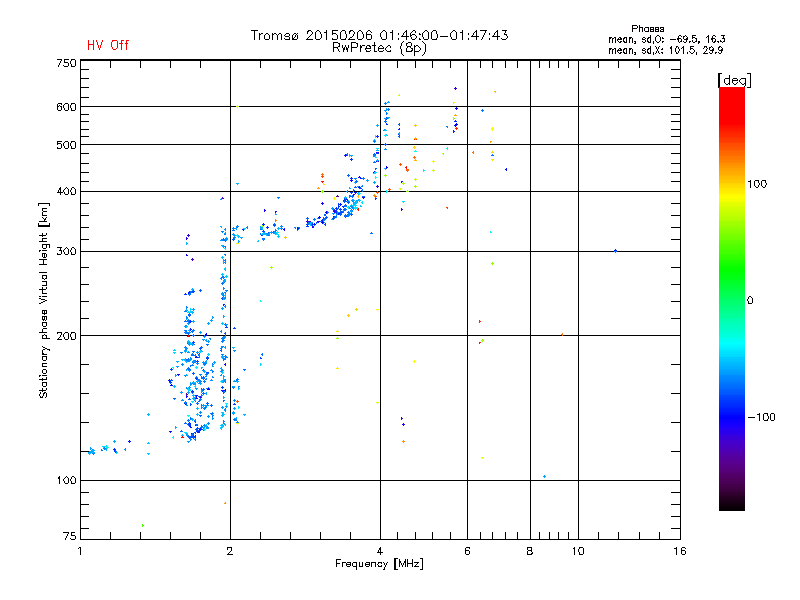800x600 pixels.
Task: Click the green point at 80 km near 1.3 MHz
Action: (x=142, y=526)
